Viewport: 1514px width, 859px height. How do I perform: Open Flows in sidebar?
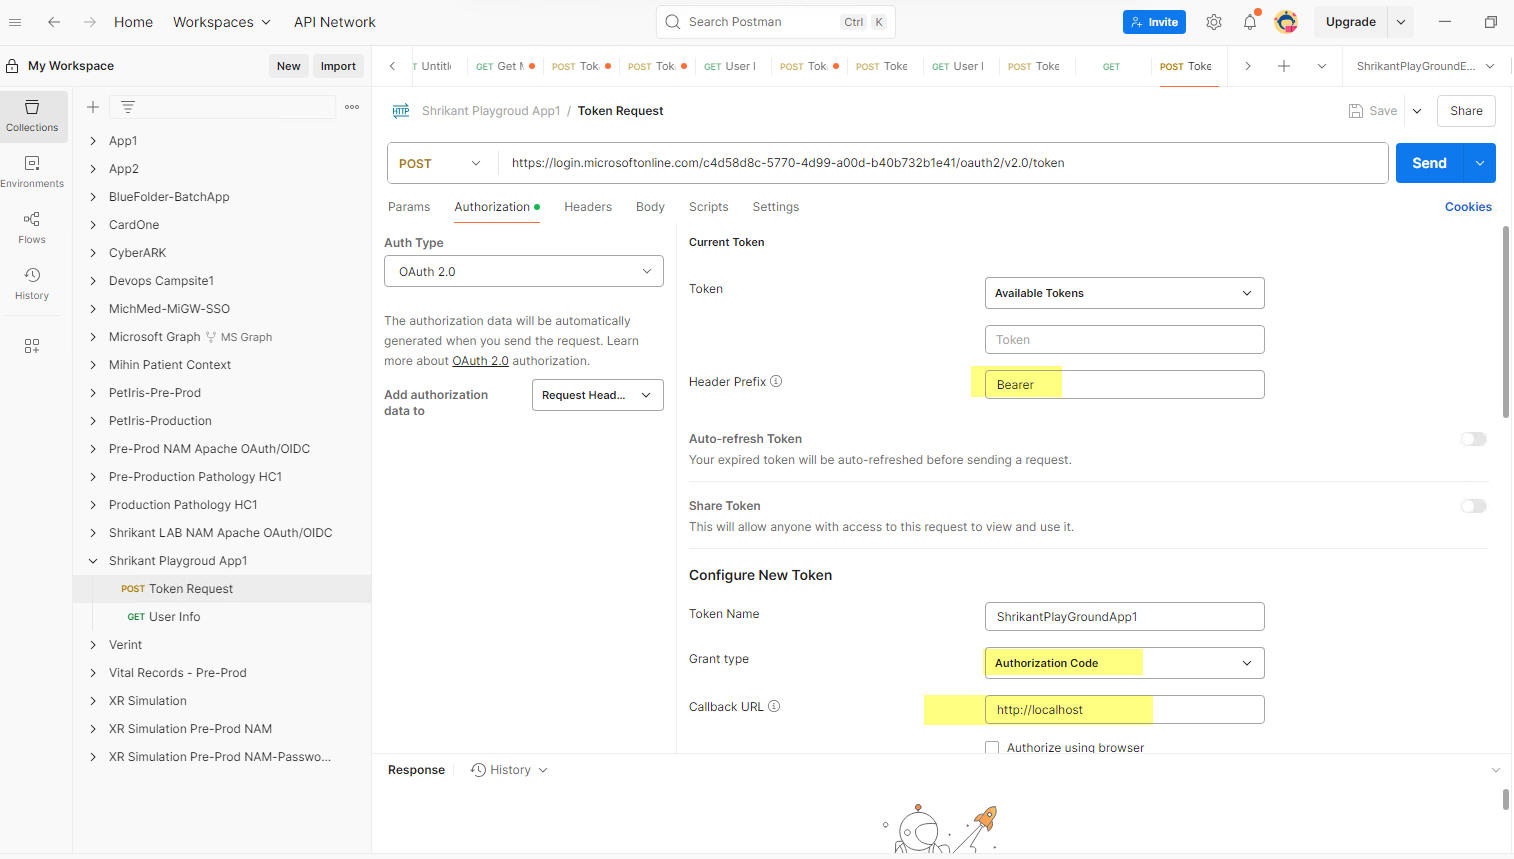point(32,227)
